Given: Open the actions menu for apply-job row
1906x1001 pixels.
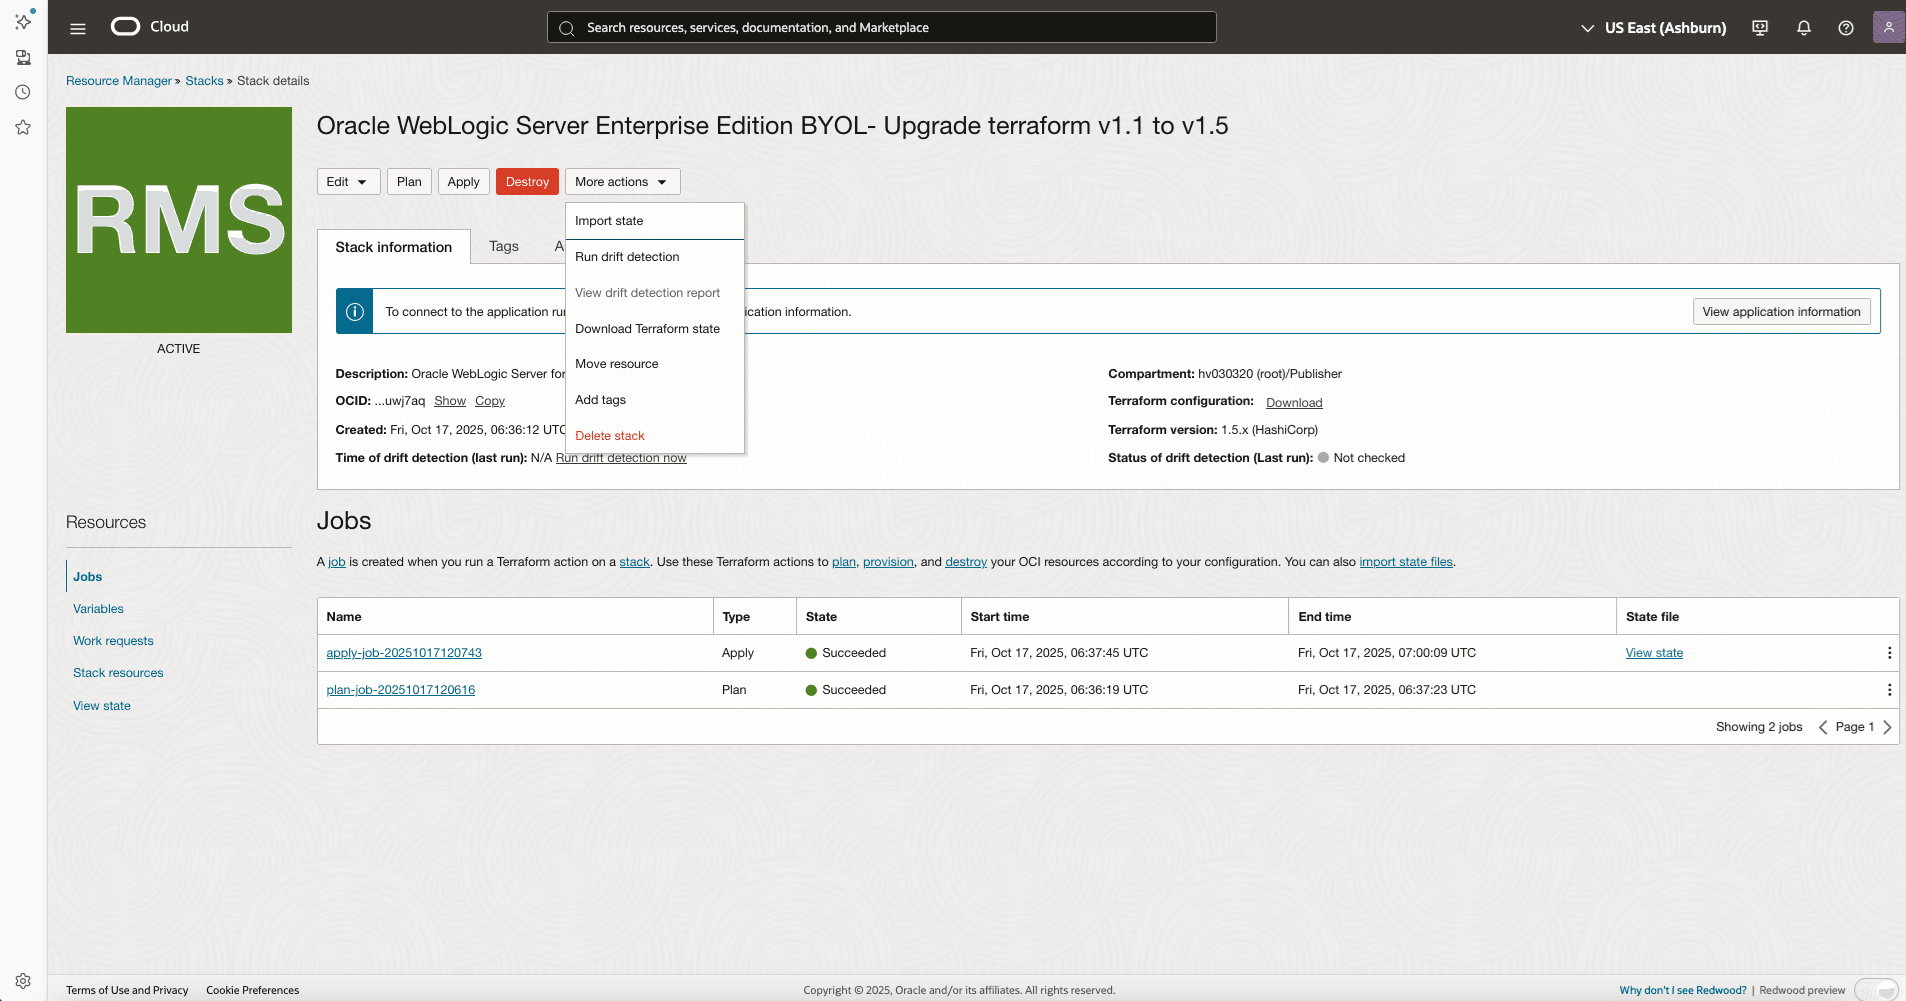Looking at the screenshot, I should (1888, 652).
